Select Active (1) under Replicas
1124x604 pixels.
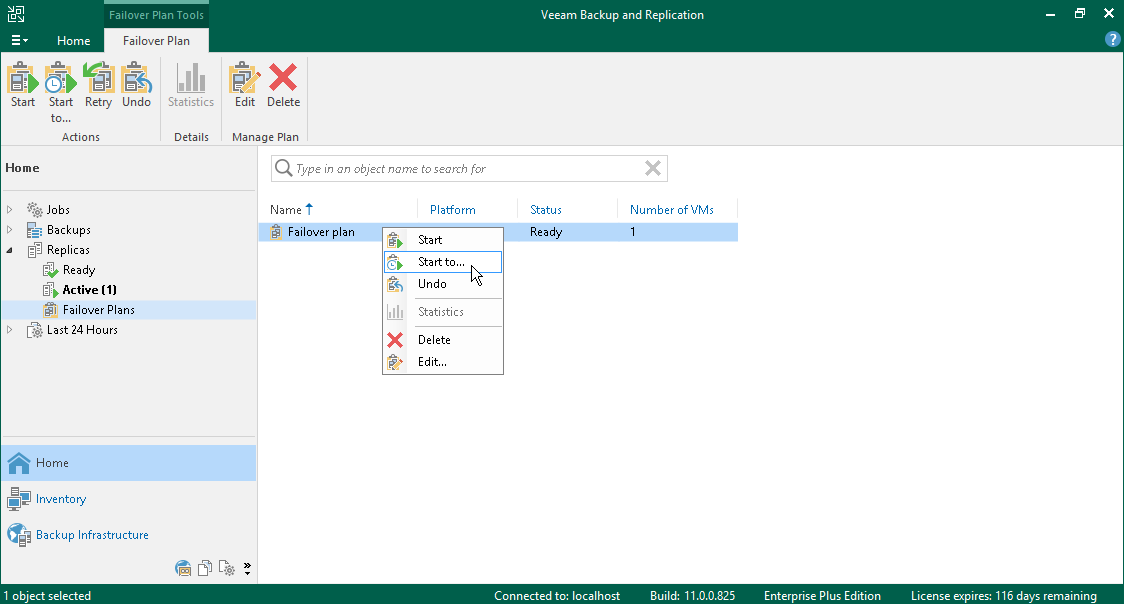[89, 290]
